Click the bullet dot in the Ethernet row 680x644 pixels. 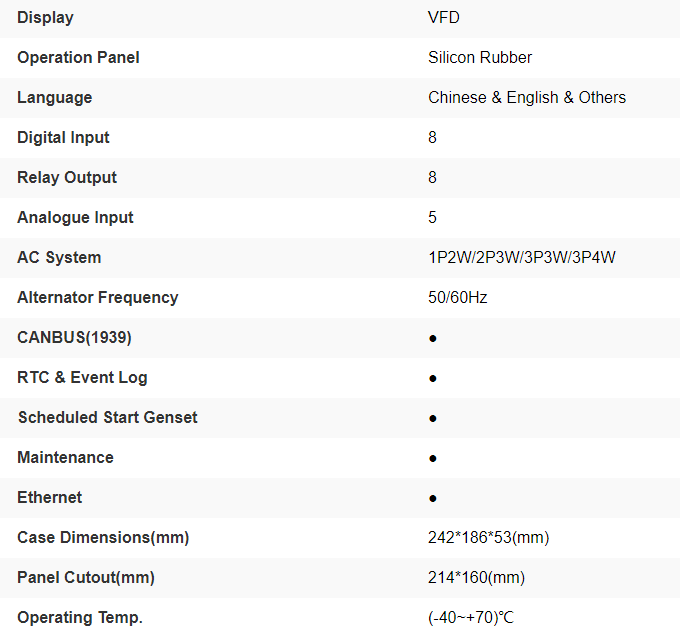[x=433, y=498]
